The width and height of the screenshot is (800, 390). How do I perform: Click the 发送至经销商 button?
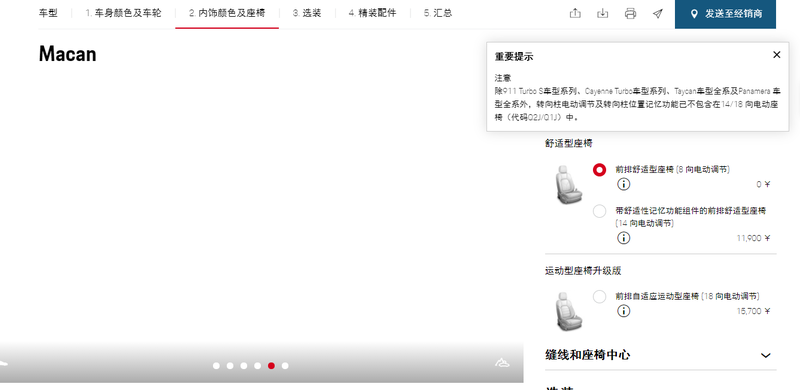[x=725, y=14]
